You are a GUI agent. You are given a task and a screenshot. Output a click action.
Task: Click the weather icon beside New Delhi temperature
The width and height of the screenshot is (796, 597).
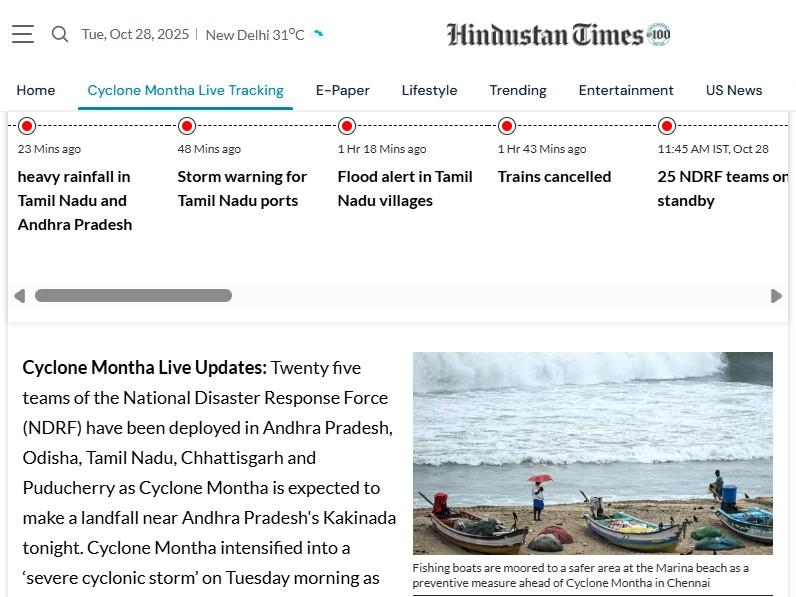[318, 34]
